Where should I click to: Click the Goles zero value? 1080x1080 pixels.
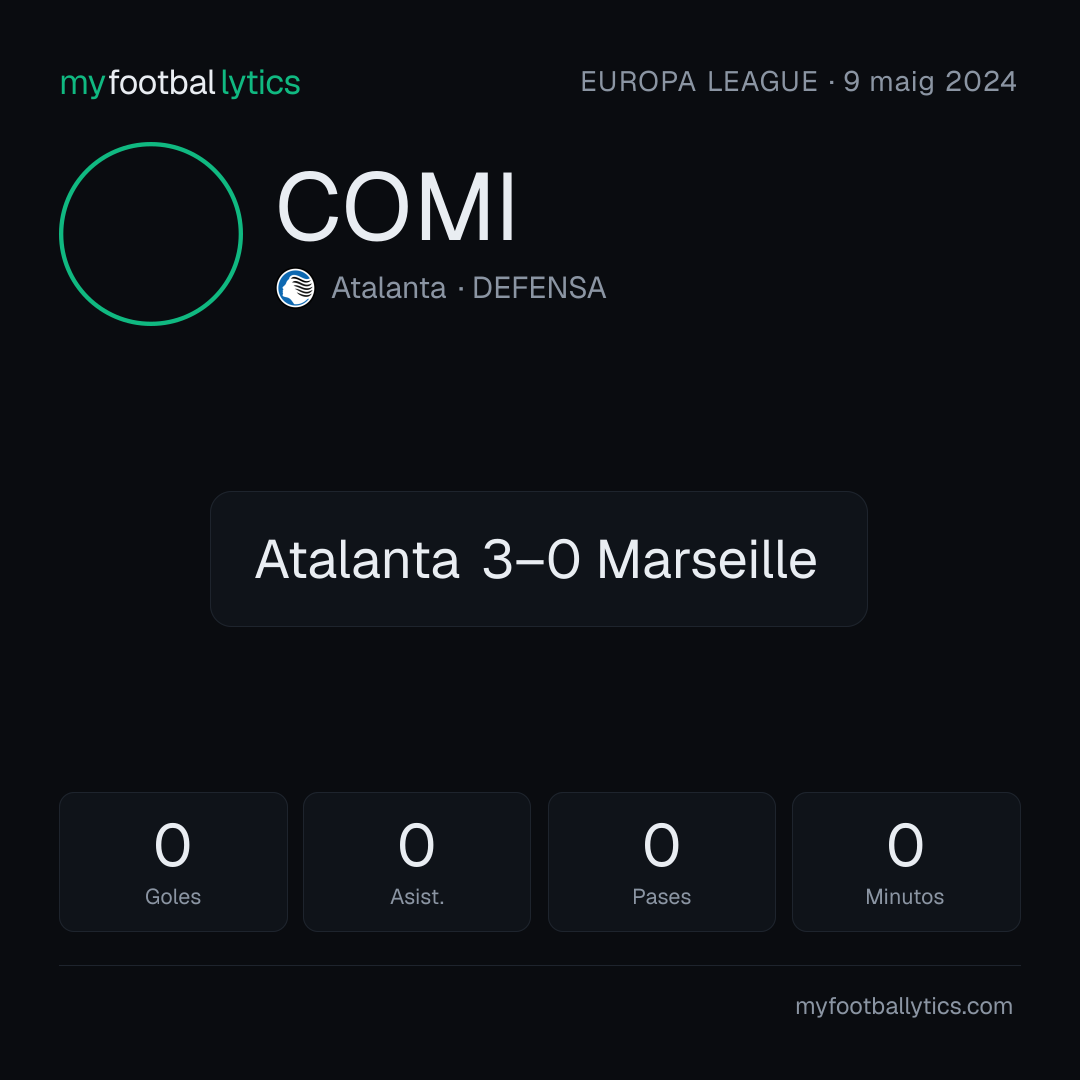(x=172, y=845)
